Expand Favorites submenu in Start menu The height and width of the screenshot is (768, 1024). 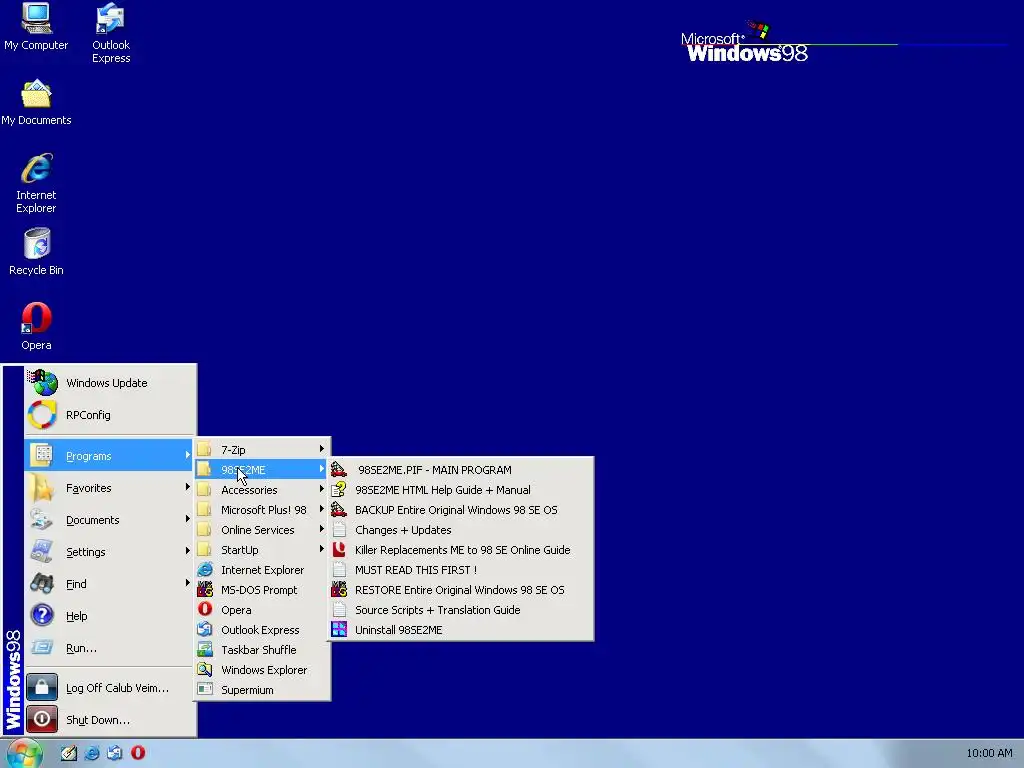click(x=110, y=487)
